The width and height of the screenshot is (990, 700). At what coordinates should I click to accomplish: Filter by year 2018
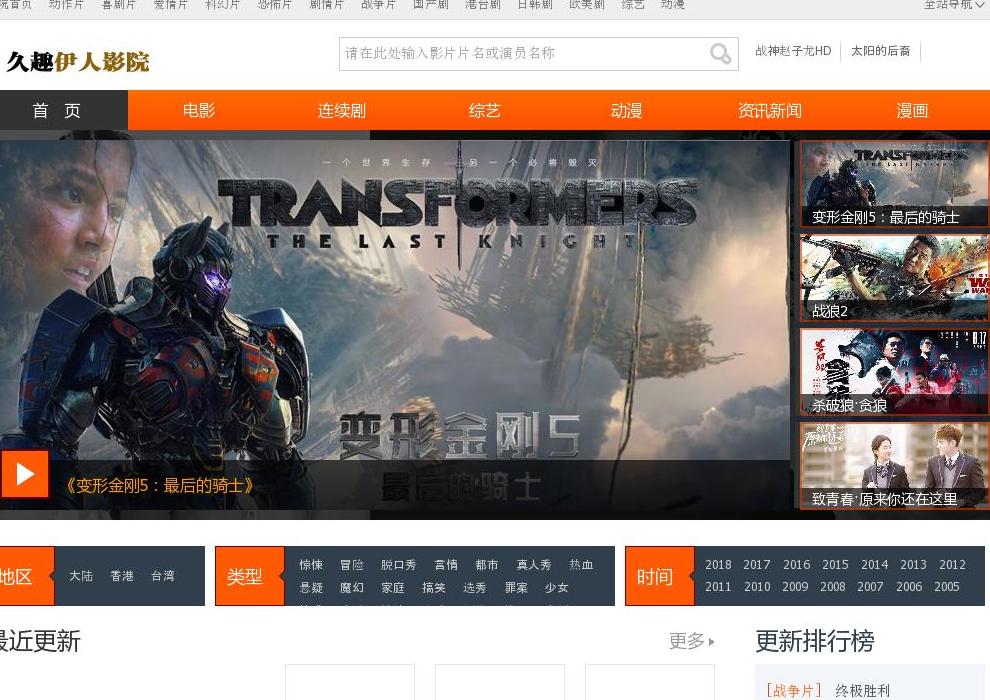point(719,564)
